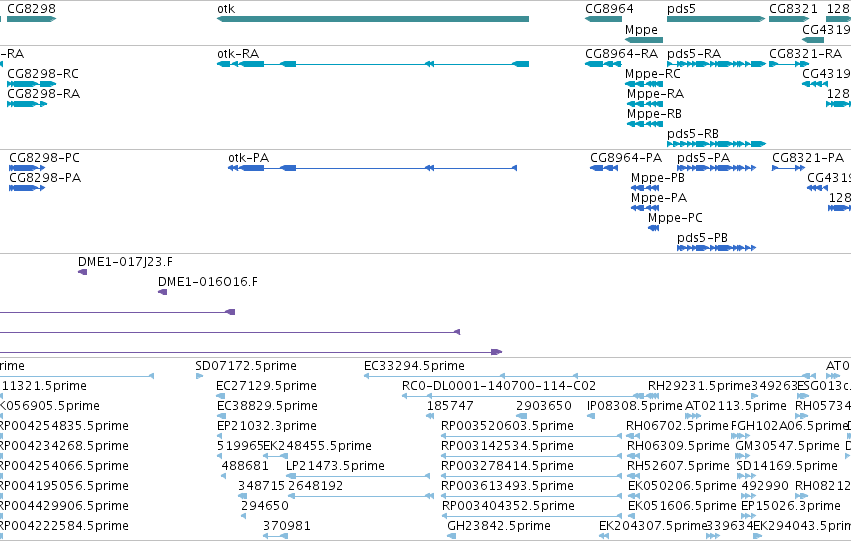
Task: Select transcript Mppe-RB
Action: (x=645, y=124)
